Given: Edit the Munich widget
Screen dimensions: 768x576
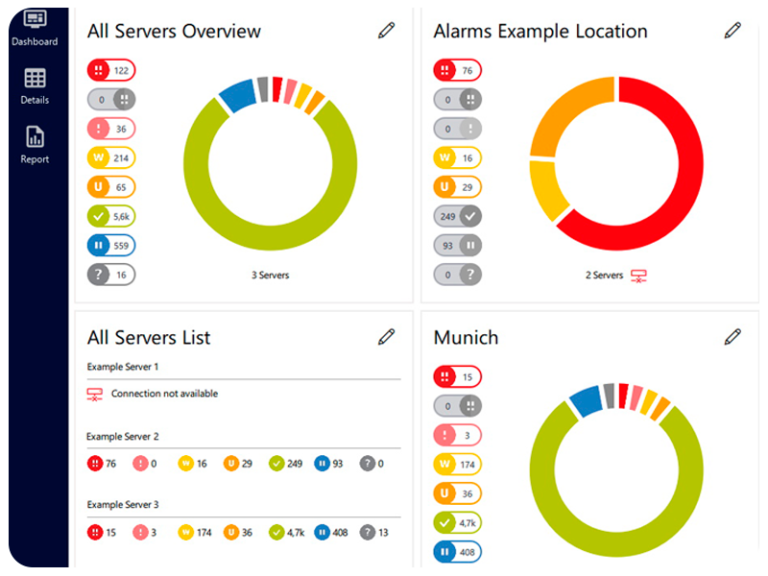Looking at the screenshot, I should 732,337.
